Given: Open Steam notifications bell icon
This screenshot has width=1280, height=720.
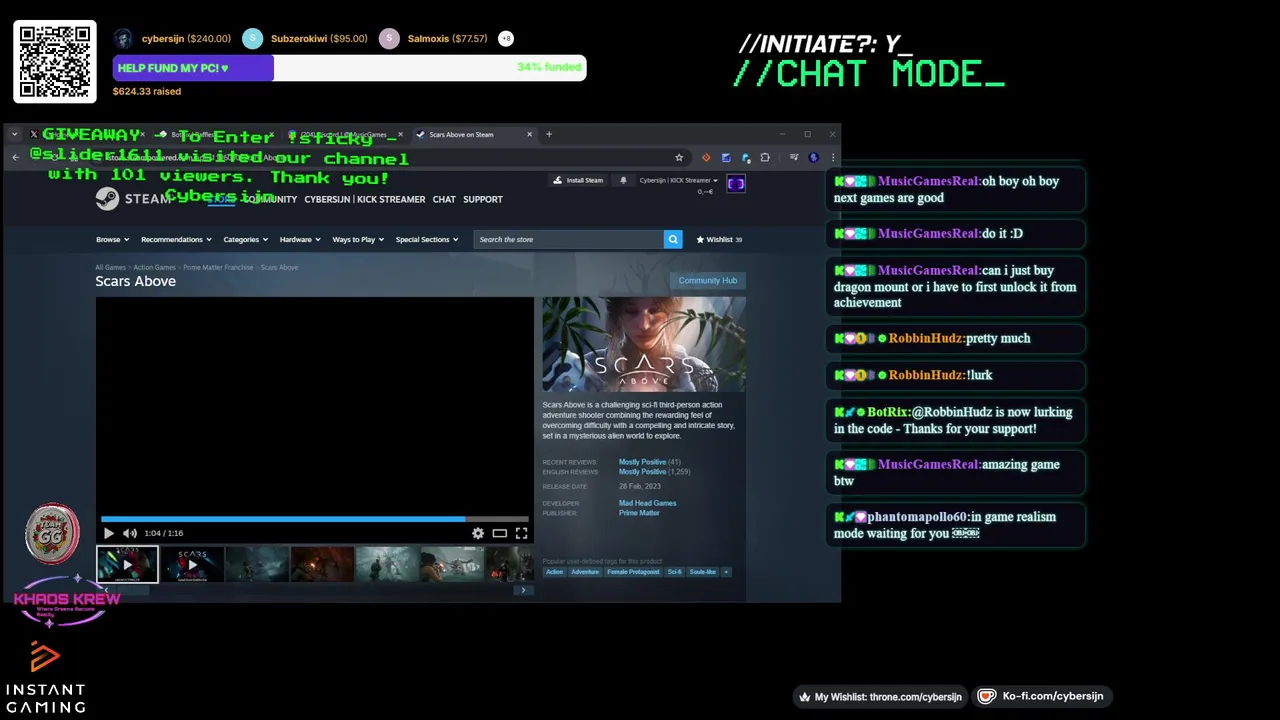Looking at the screenshot, I should 623,180.
